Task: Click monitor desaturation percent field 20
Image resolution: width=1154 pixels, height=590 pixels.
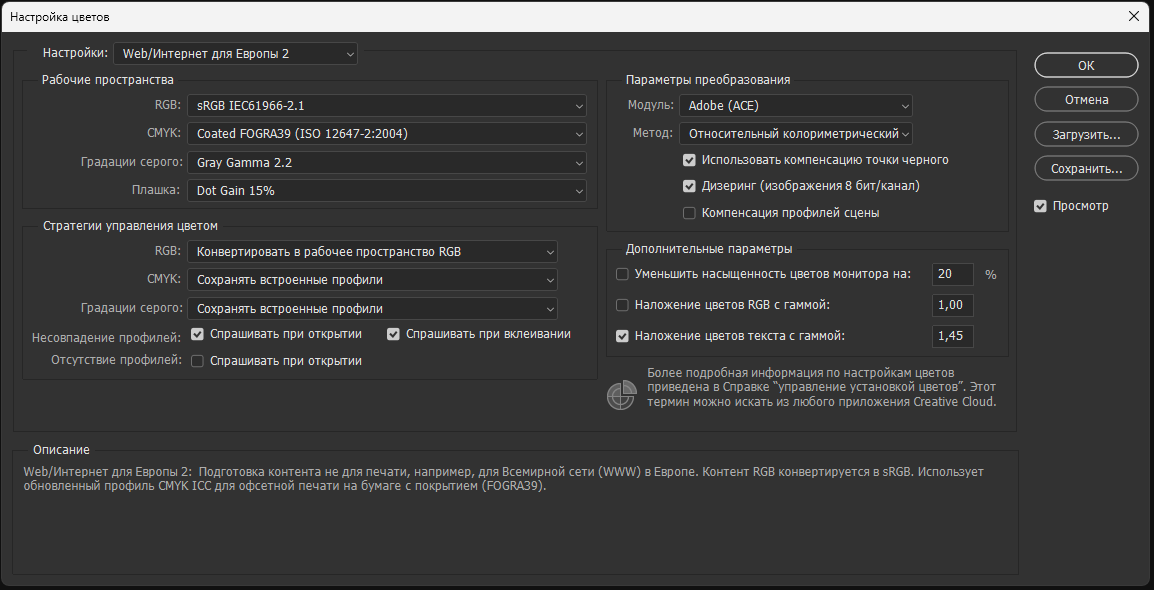Action: pyautogui.click(x=953, y=274)
